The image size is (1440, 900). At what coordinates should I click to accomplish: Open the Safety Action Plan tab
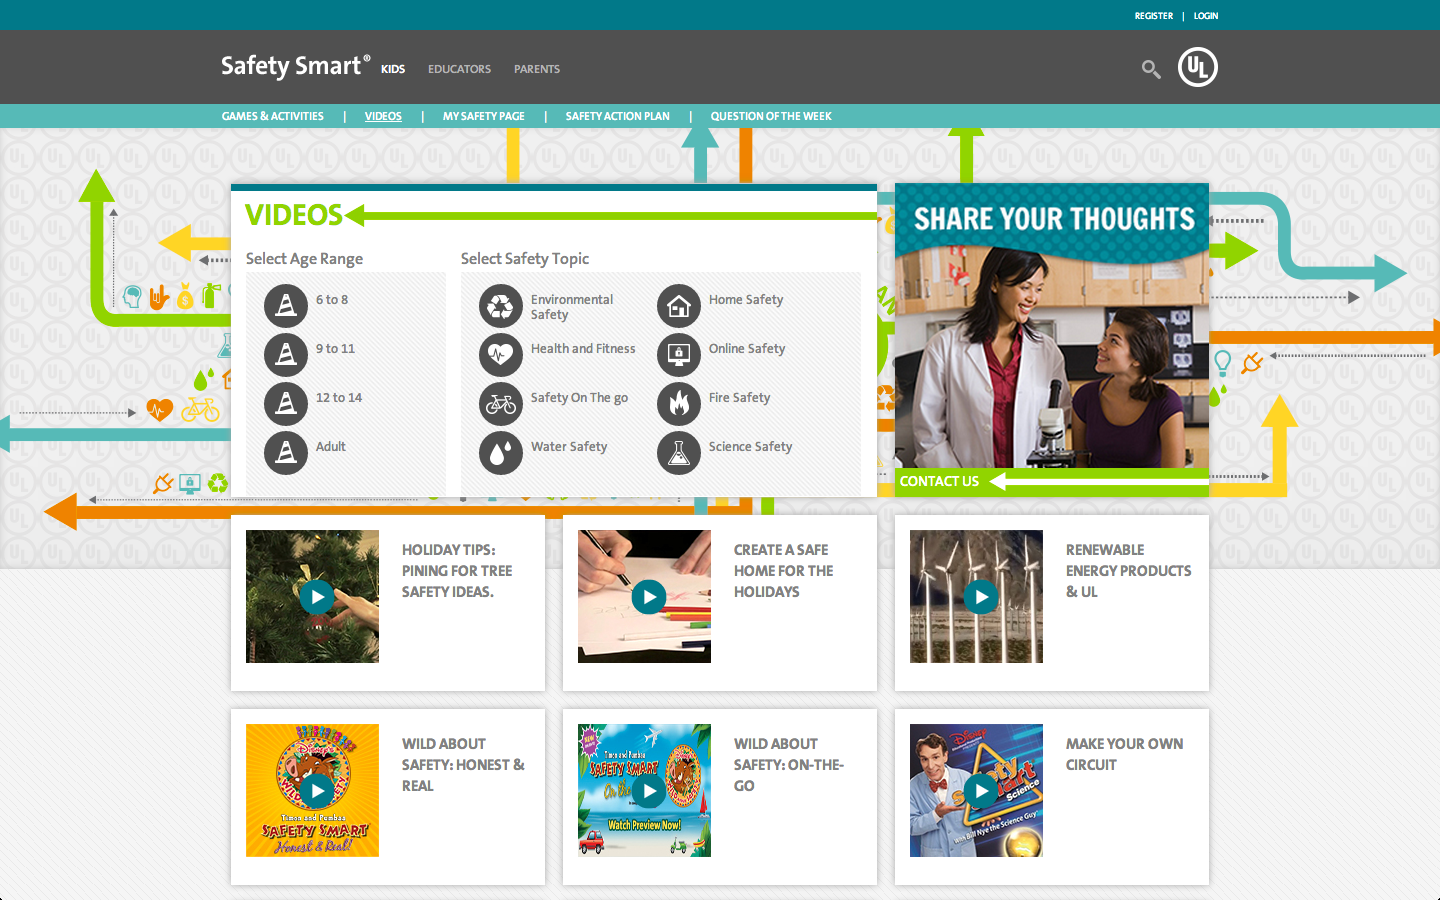pos(618,116)
